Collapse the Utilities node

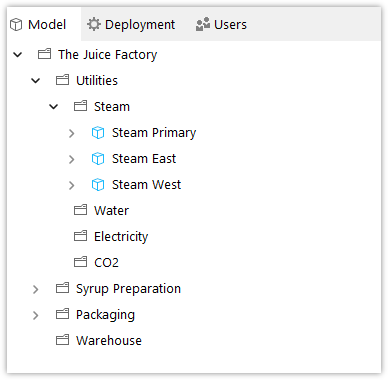(36, 80)
